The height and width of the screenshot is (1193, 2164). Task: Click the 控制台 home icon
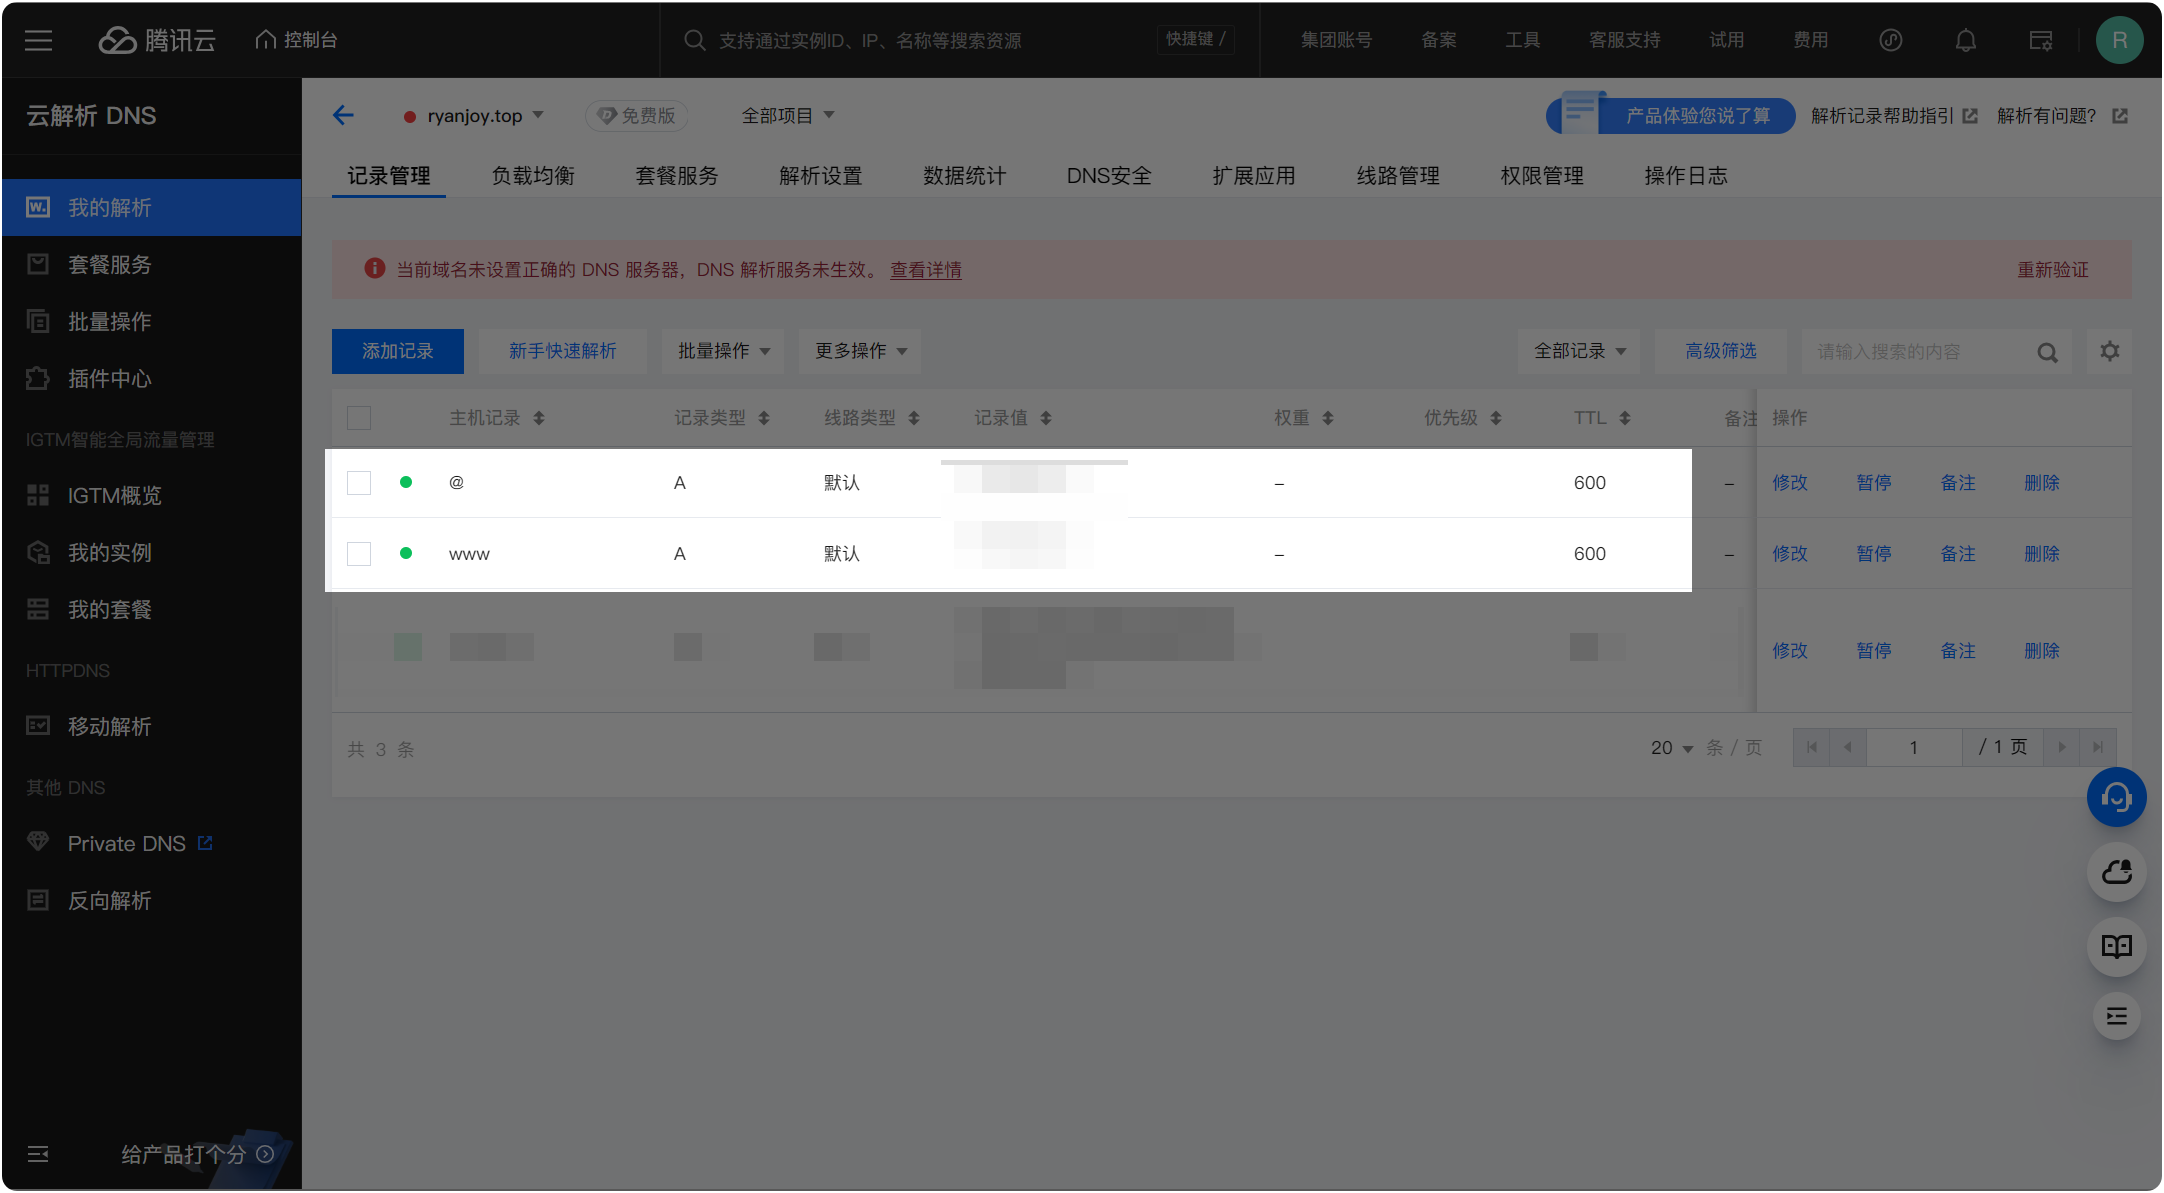pos(264,38)
